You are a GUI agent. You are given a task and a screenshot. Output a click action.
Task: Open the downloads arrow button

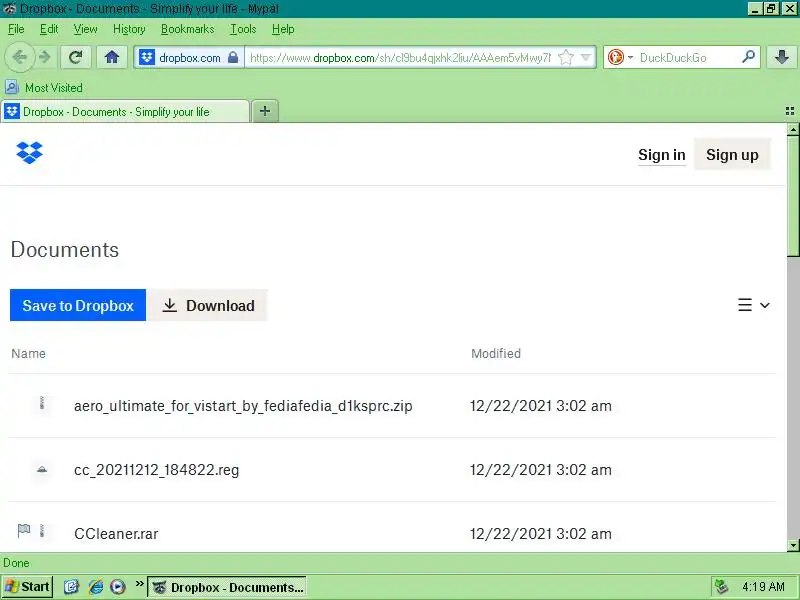(x=782, y=57)
